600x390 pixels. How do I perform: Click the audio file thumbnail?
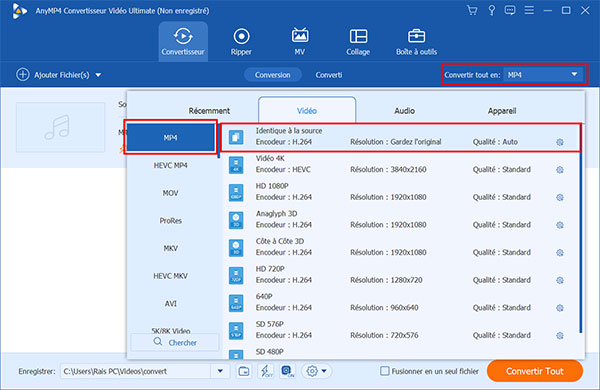coord(60,127)
